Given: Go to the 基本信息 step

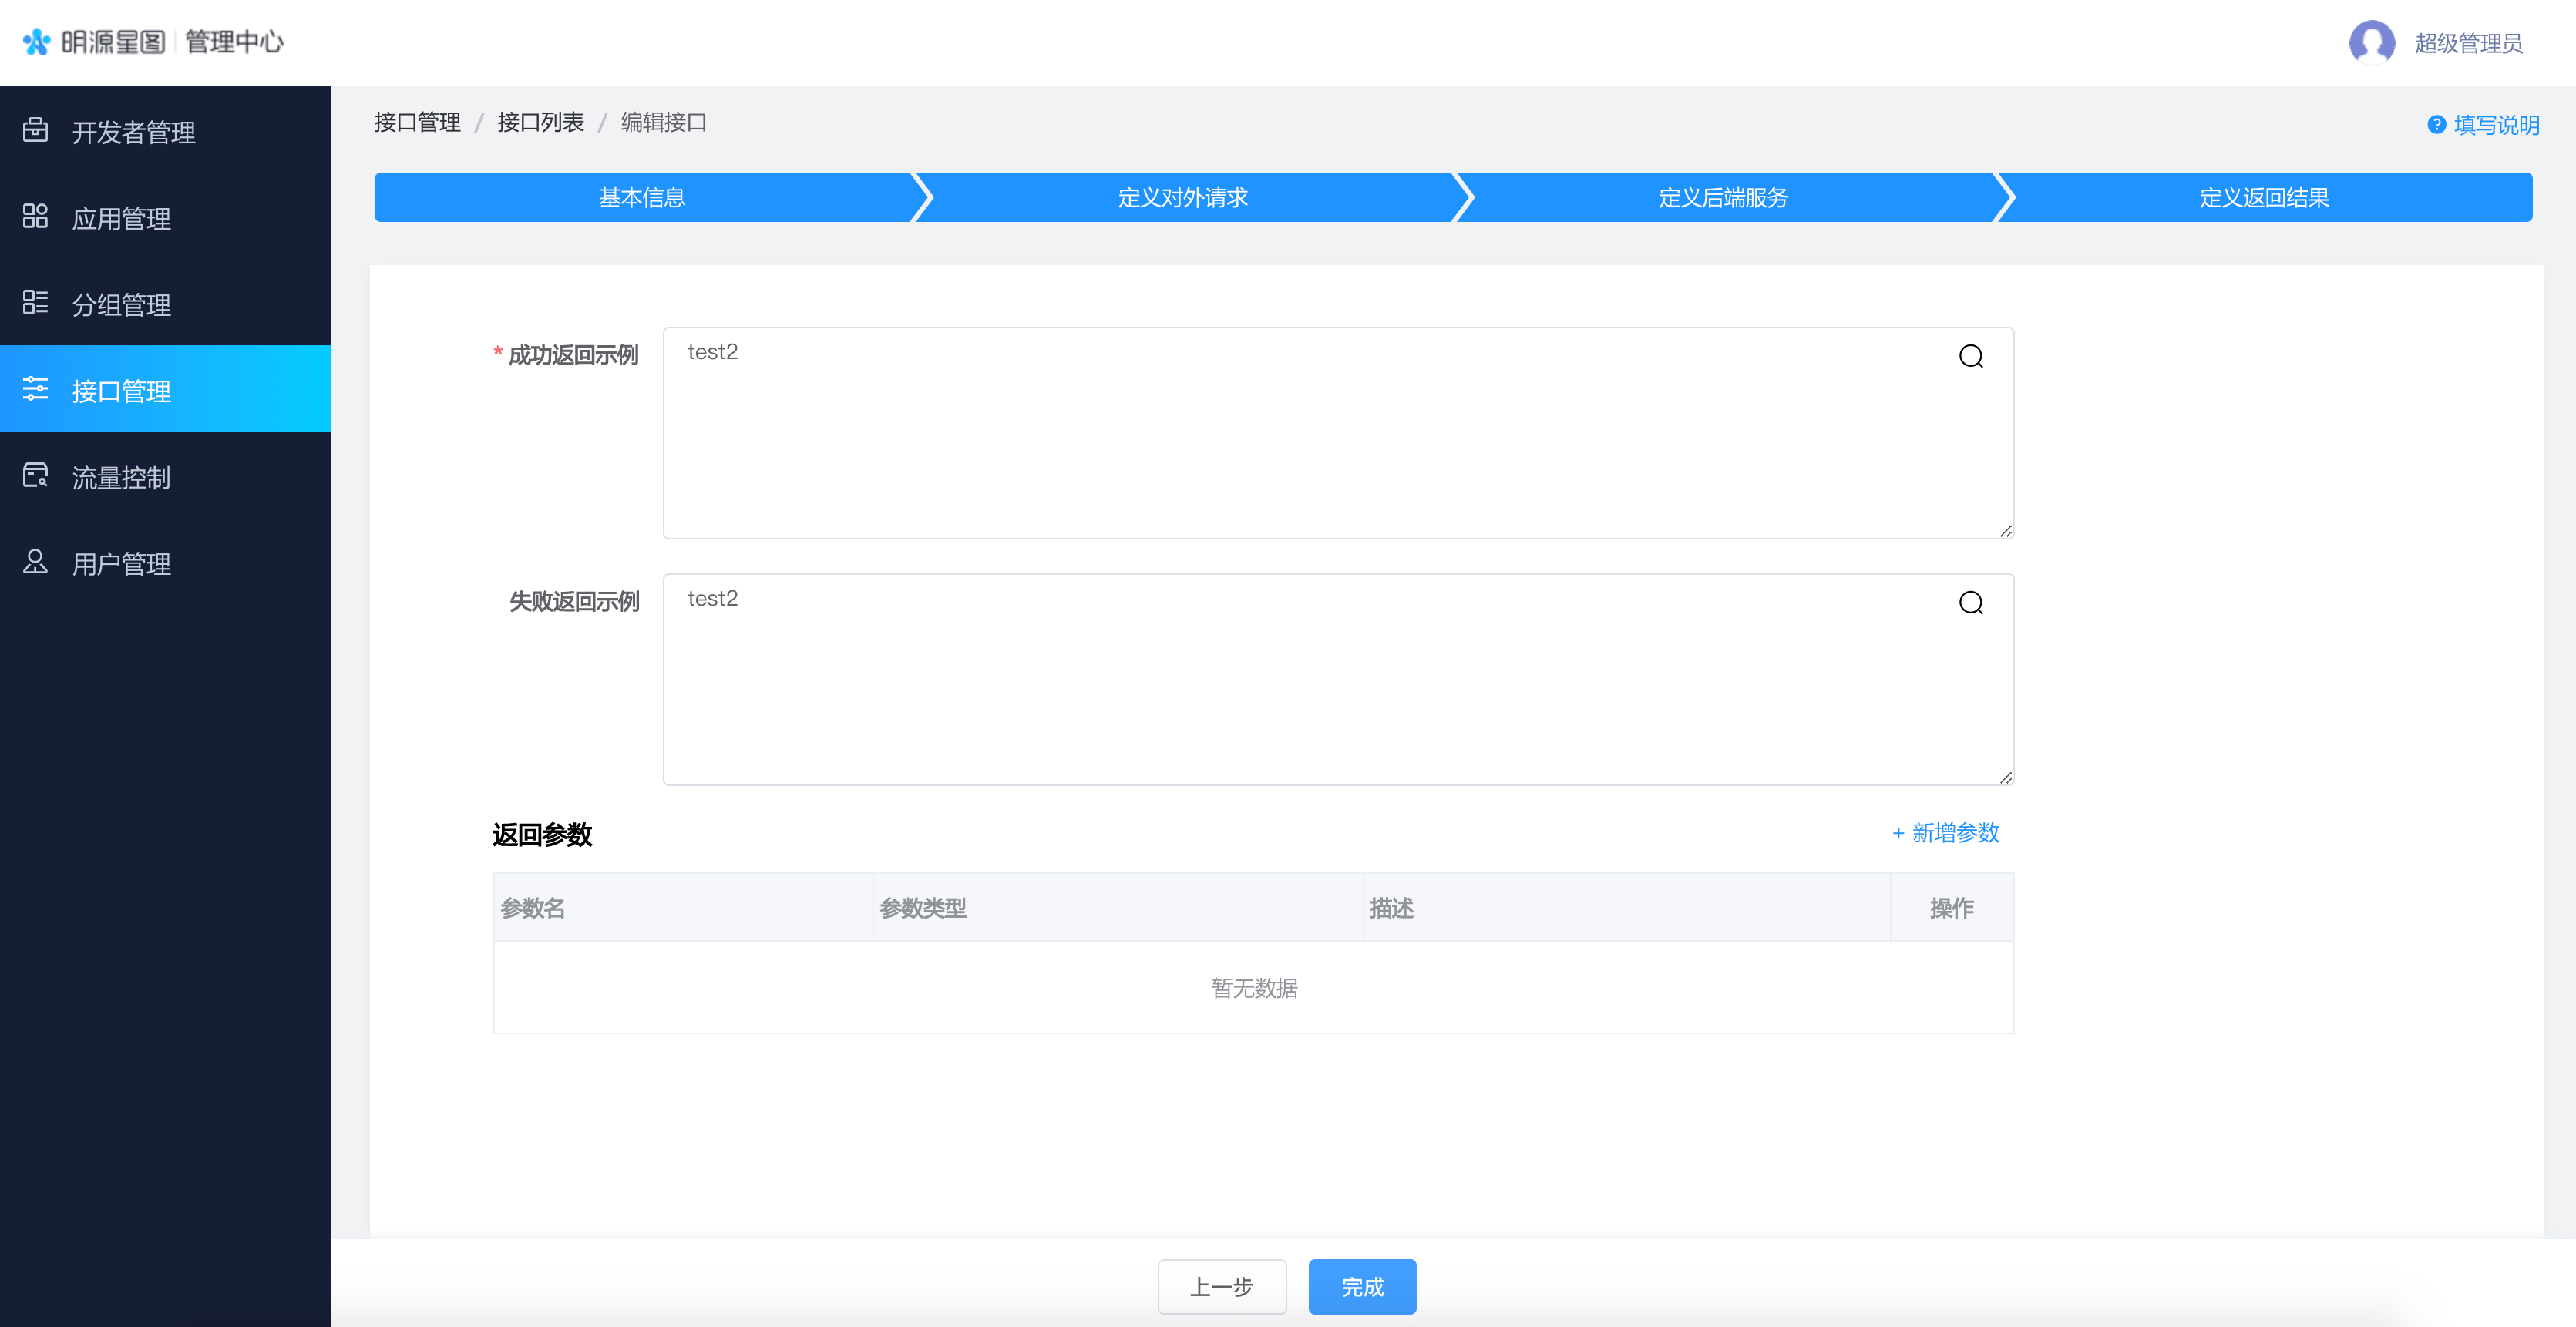Looking at the screenshot, I should tap(641, 197).
